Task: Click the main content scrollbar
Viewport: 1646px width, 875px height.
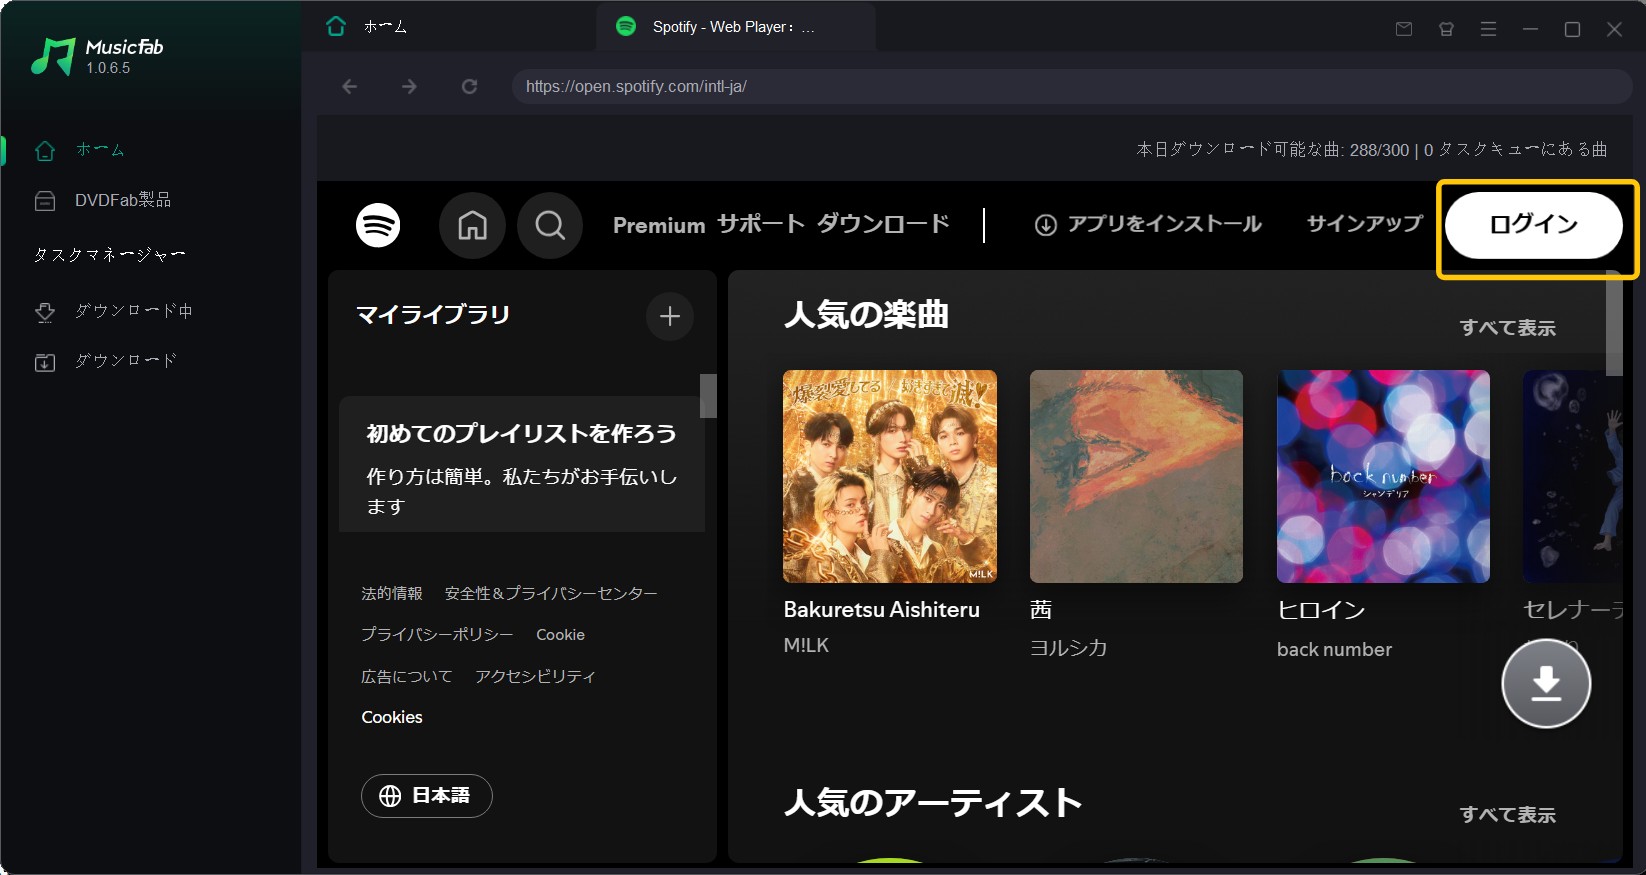Action: [1614, 323]
